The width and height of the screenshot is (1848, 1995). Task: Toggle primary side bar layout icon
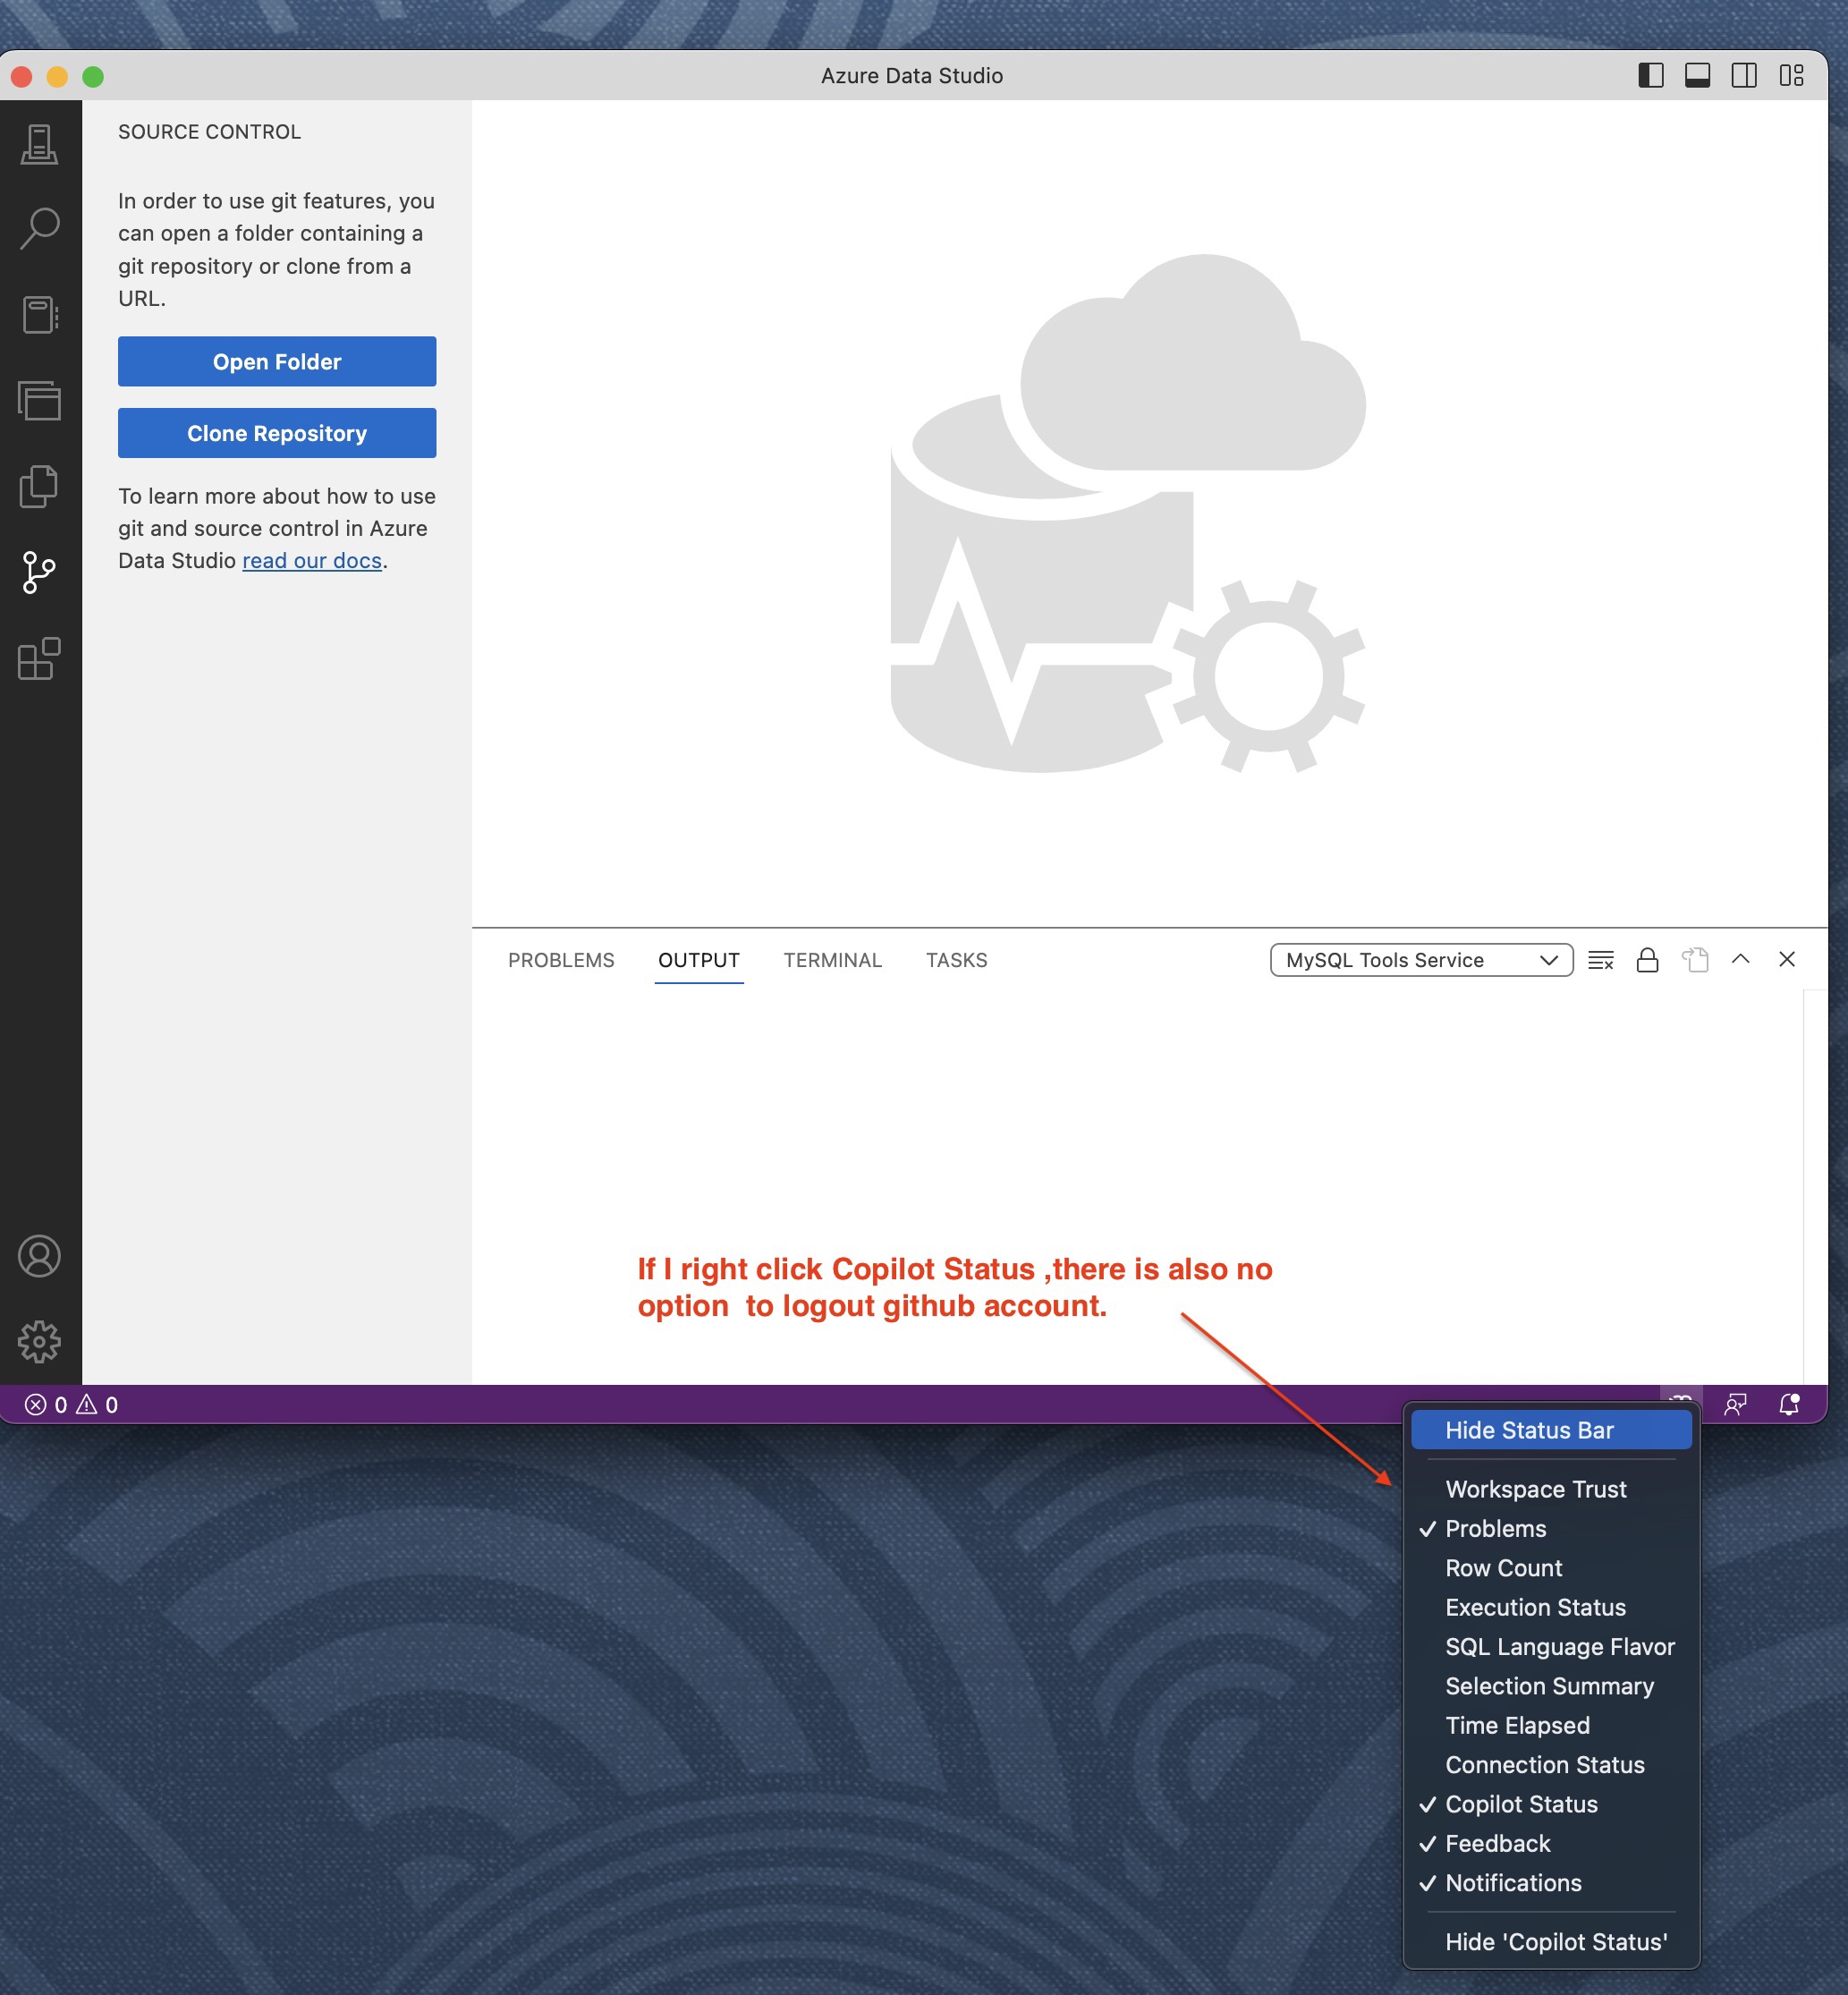click(1650, 76)
